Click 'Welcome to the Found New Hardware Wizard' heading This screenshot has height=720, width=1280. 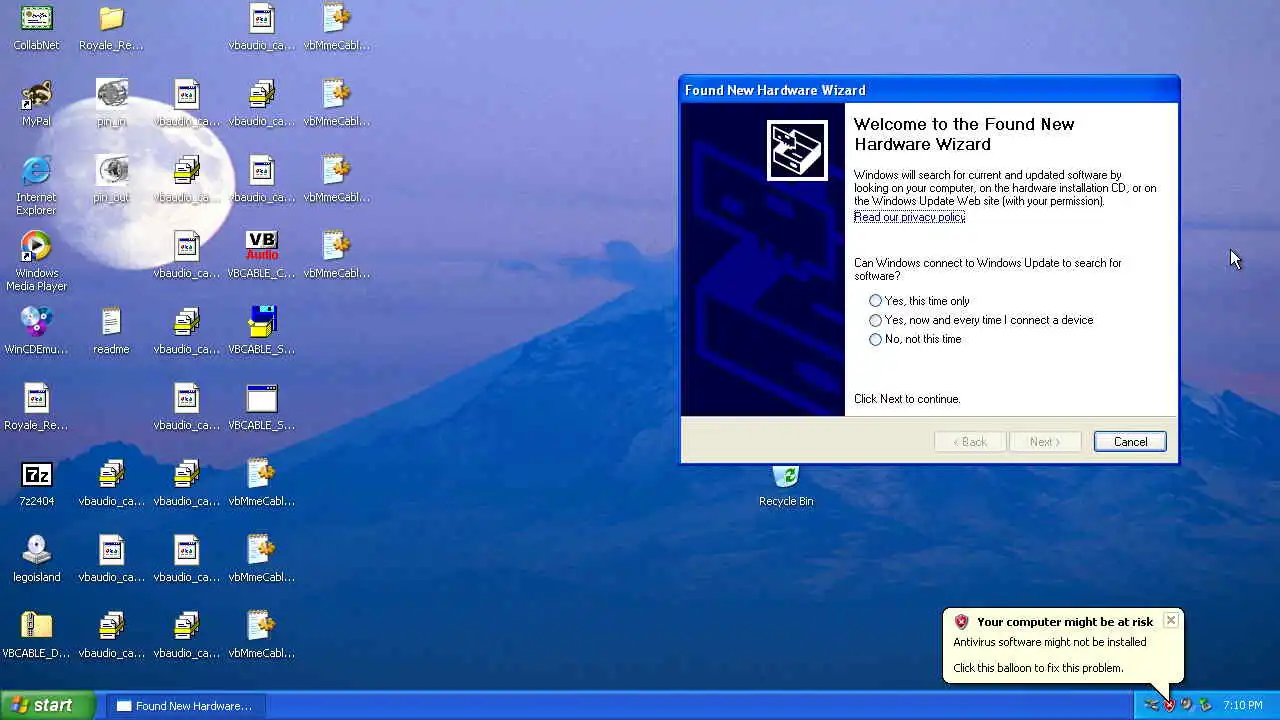964,134
